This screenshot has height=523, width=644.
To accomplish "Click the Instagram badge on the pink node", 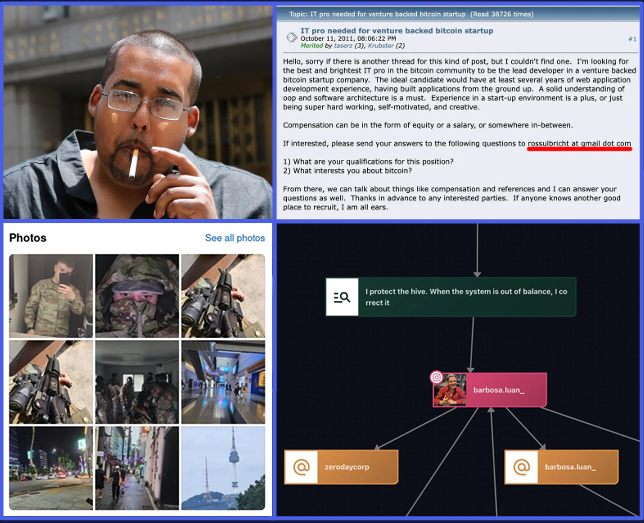I will tap(436, 377).
